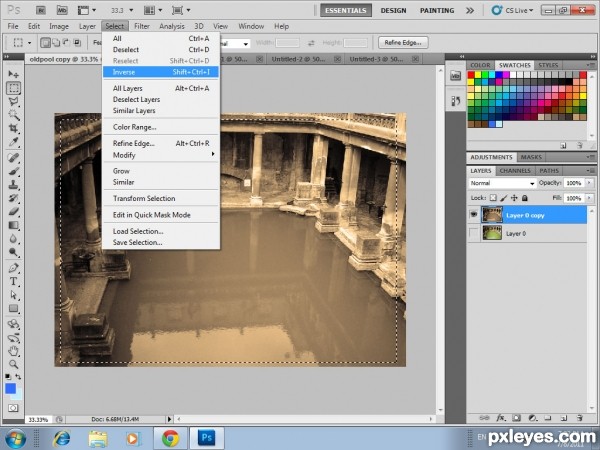Launch Adobe Bridge from application bar

[41, 10]
